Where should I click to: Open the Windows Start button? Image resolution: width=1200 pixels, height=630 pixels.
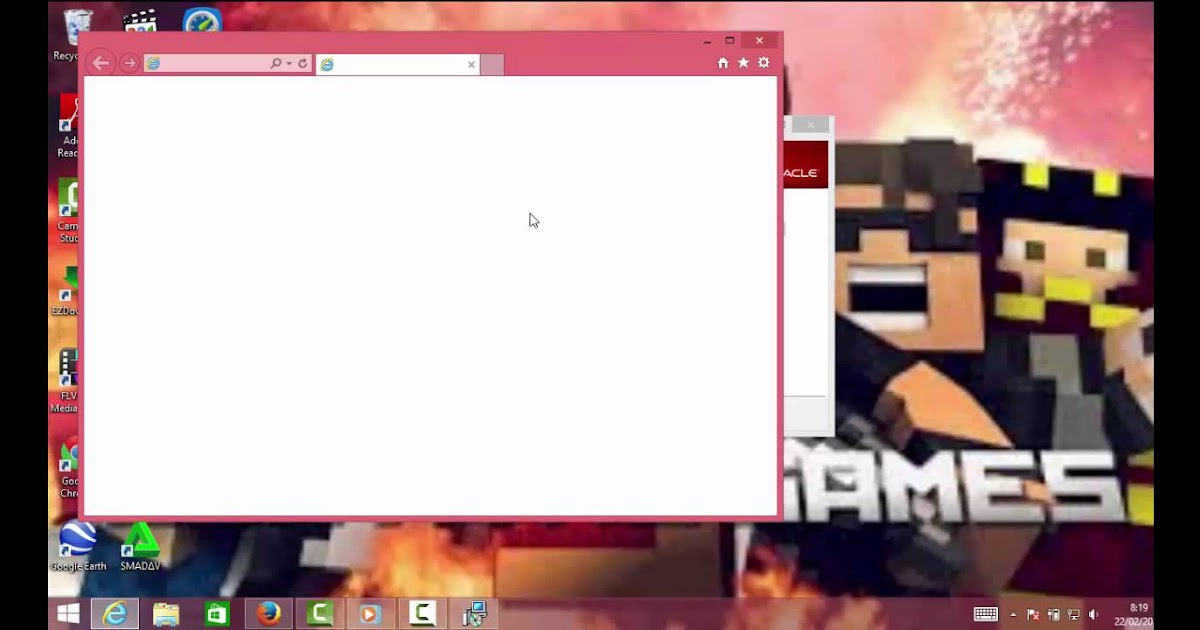coord(68,614)
